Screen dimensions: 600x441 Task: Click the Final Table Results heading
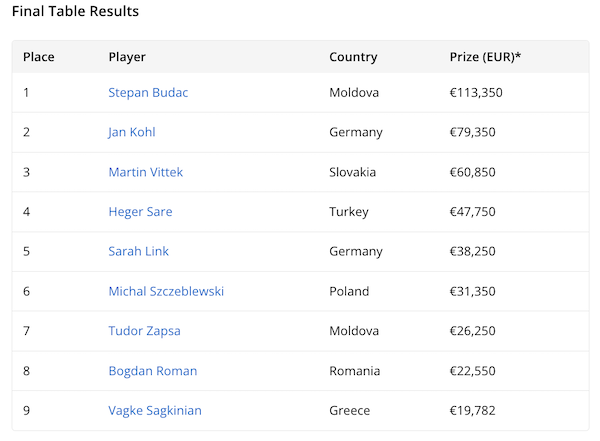click(x=75, y=12)
